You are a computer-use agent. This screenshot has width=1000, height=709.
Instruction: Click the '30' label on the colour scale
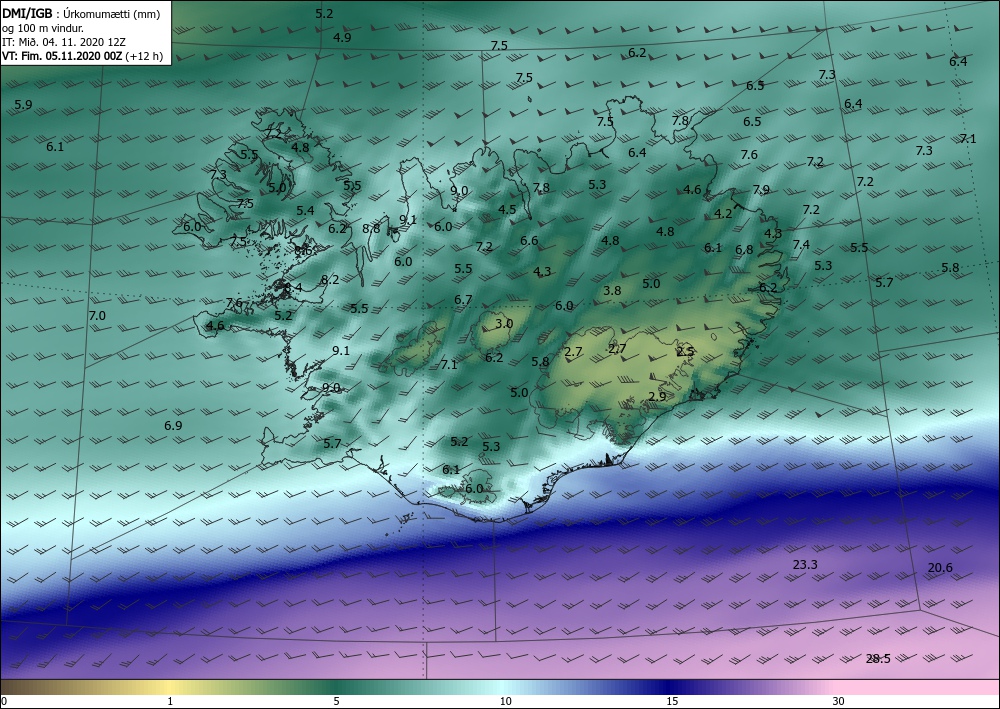pyautogui.click(x=838, y=701)
